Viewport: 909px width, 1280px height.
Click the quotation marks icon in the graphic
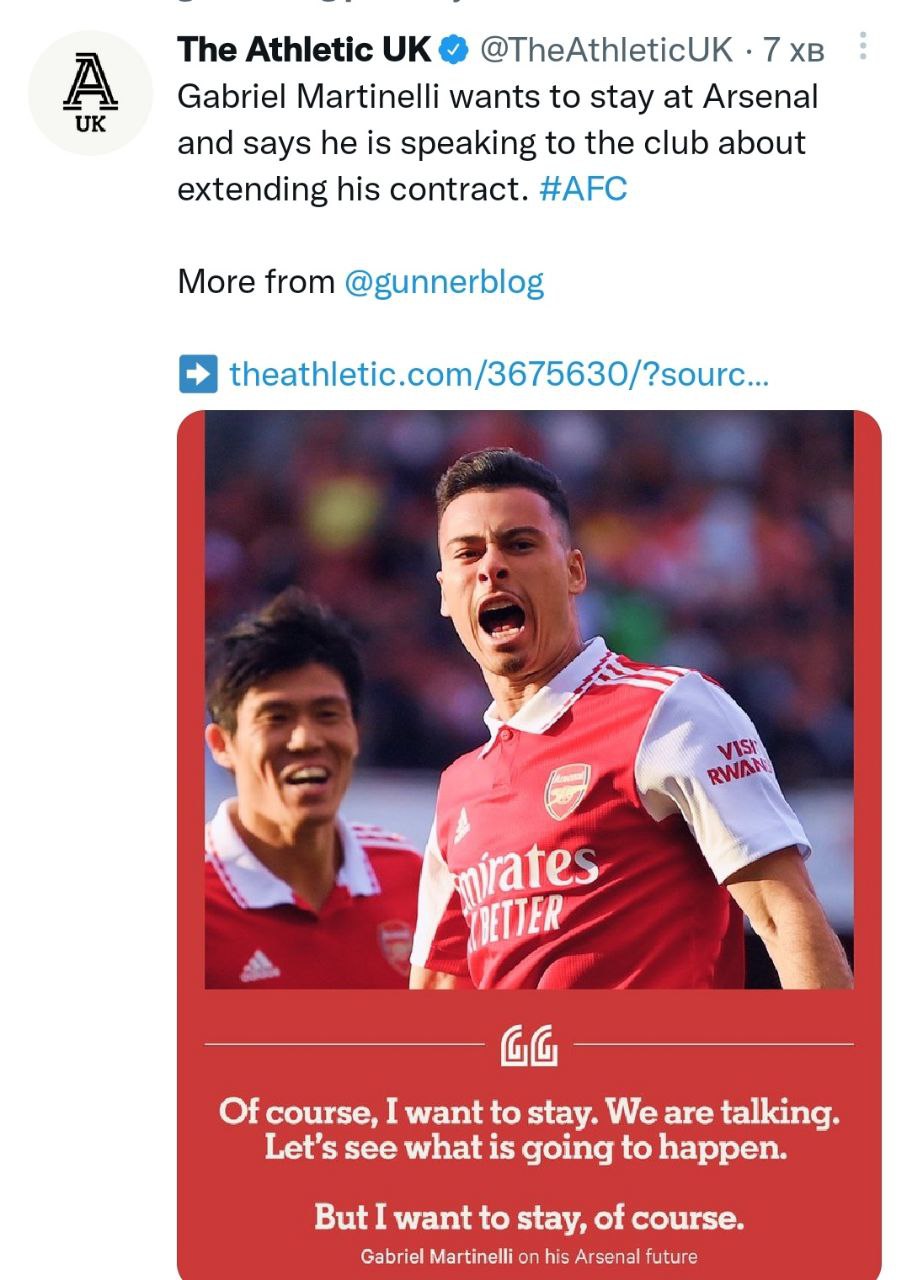[x=528, y=1045]
